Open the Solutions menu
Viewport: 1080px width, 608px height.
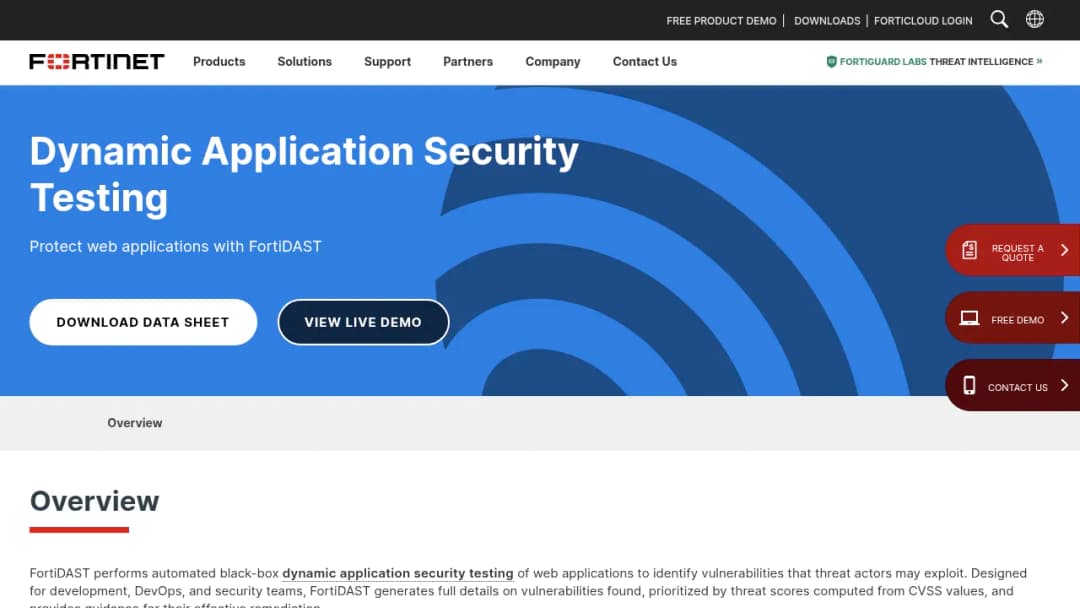pyautogui.click(x=304, y=61)
